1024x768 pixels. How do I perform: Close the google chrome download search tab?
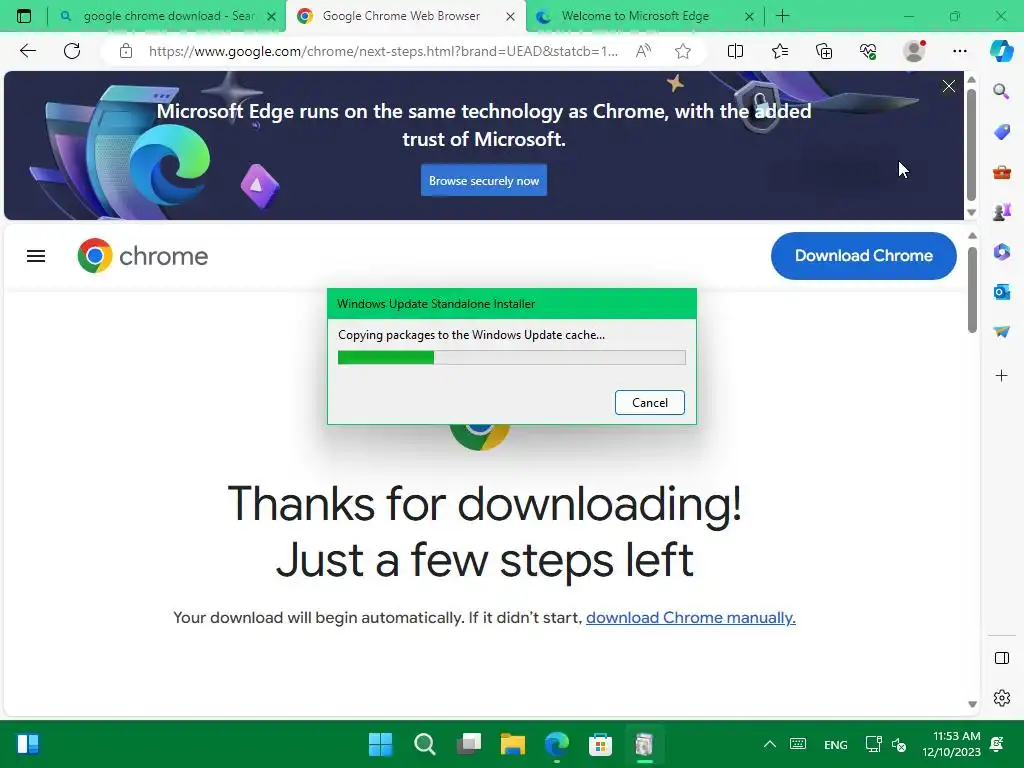point(271,16)
